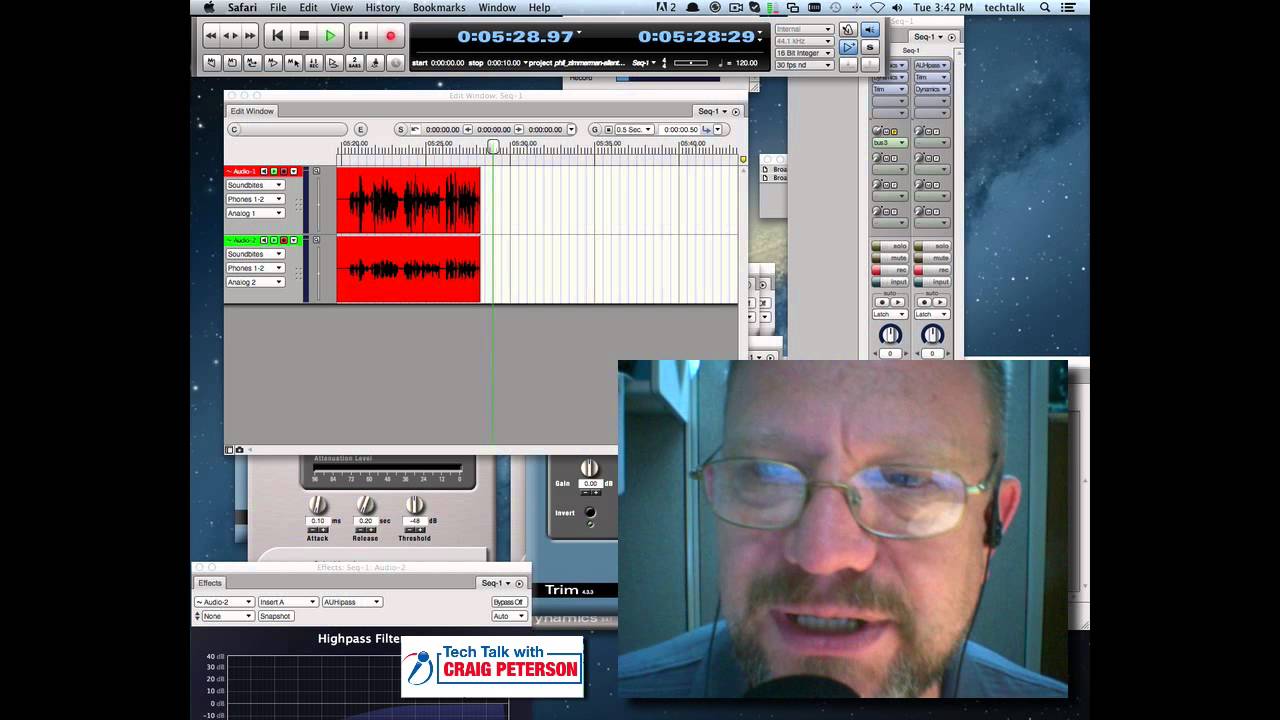1280x720 pixels.
Task: Open the History menu
Action: point(382,7)
